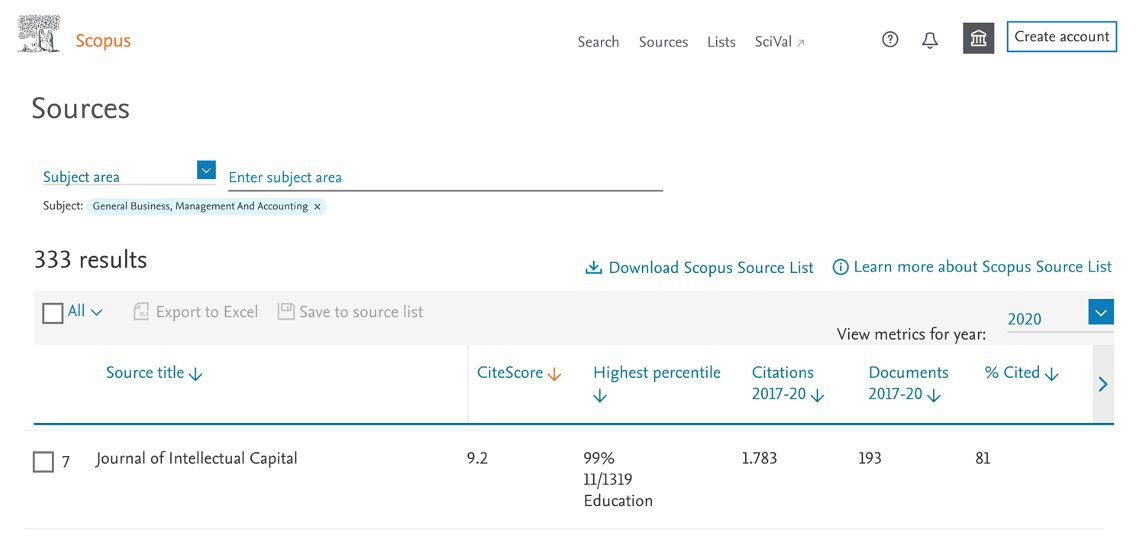Click the row number 7

click(x=65, y=461)
